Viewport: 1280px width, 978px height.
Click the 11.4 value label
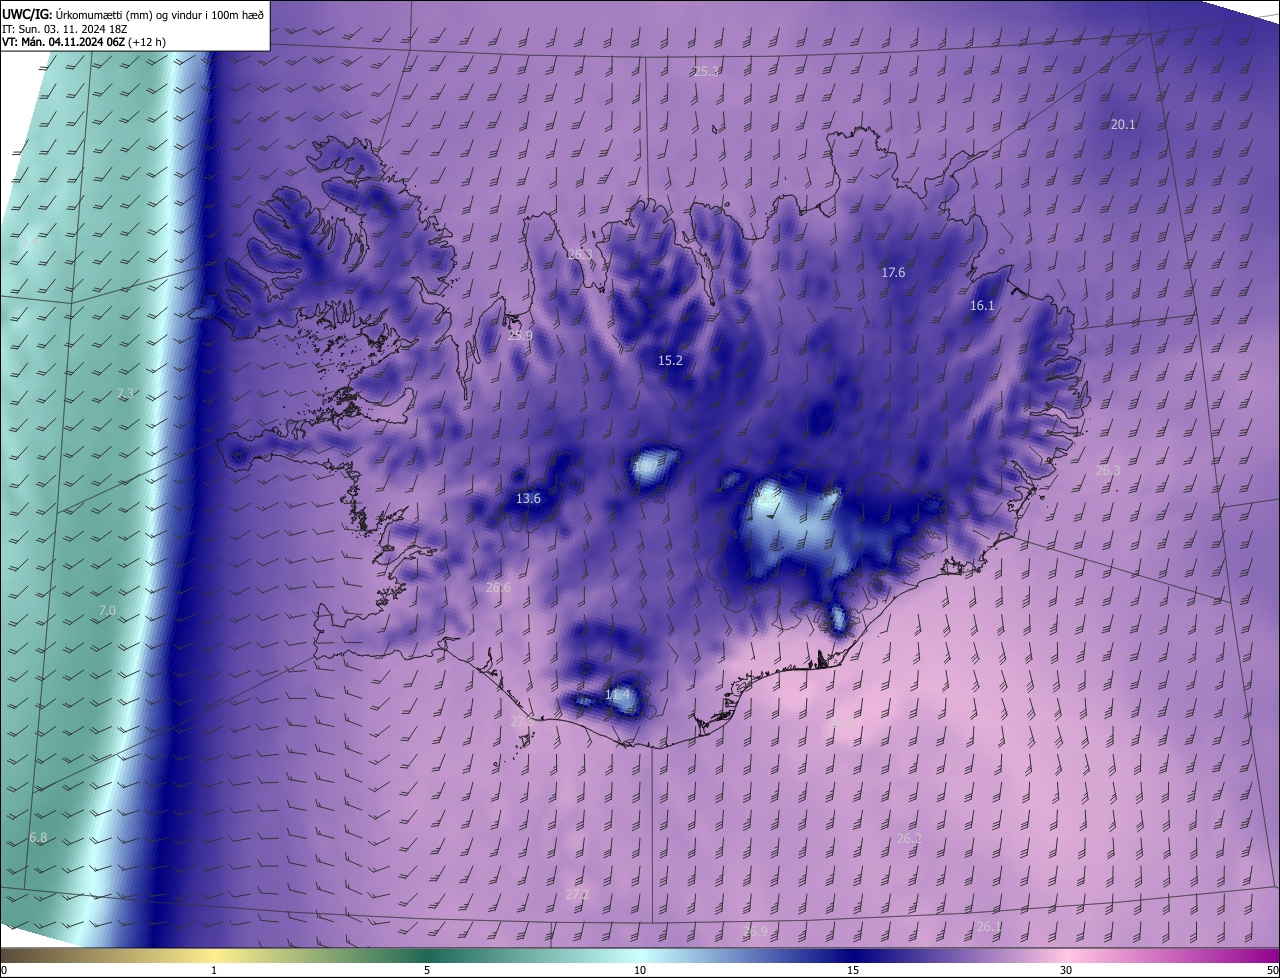(x=618, y=695)
